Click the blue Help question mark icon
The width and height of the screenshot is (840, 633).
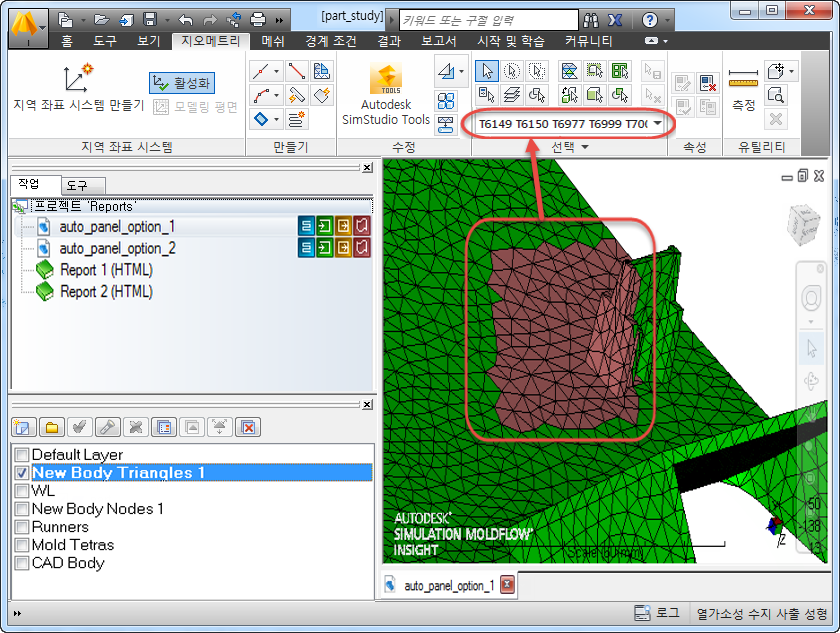(x=649, y=20)
